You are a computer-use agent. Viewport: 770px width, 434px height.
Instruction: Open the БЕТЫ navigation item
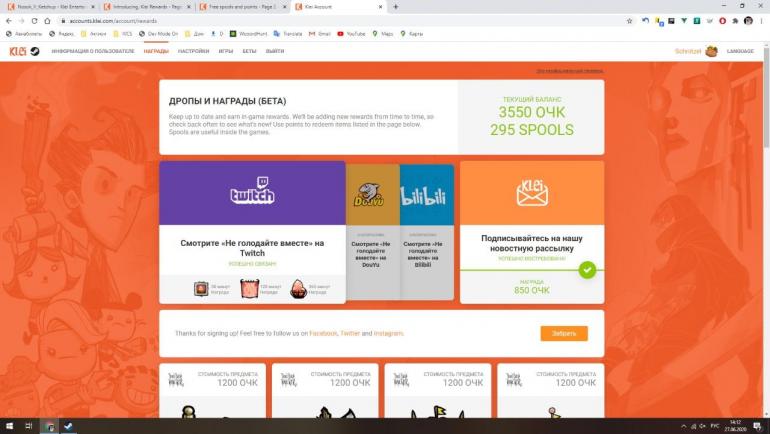click(x=249, y=51)
